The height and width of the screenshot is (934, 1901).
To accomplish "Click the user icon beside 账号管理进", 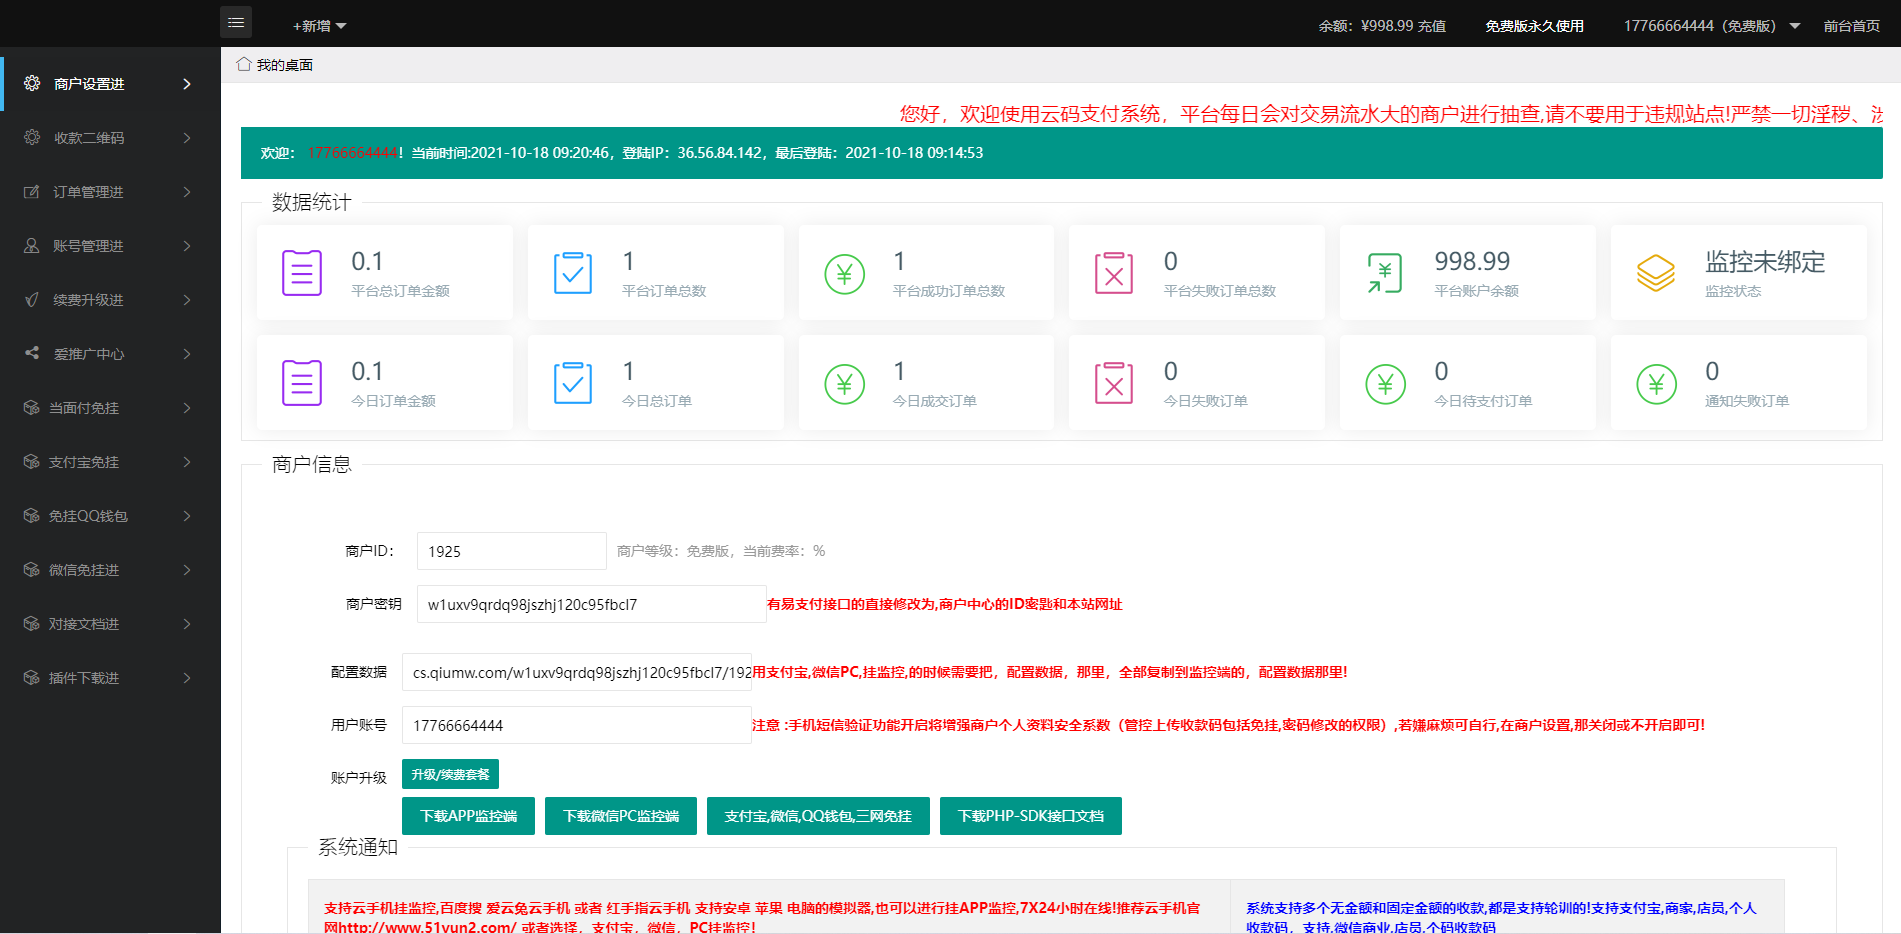I will [32, 245].
